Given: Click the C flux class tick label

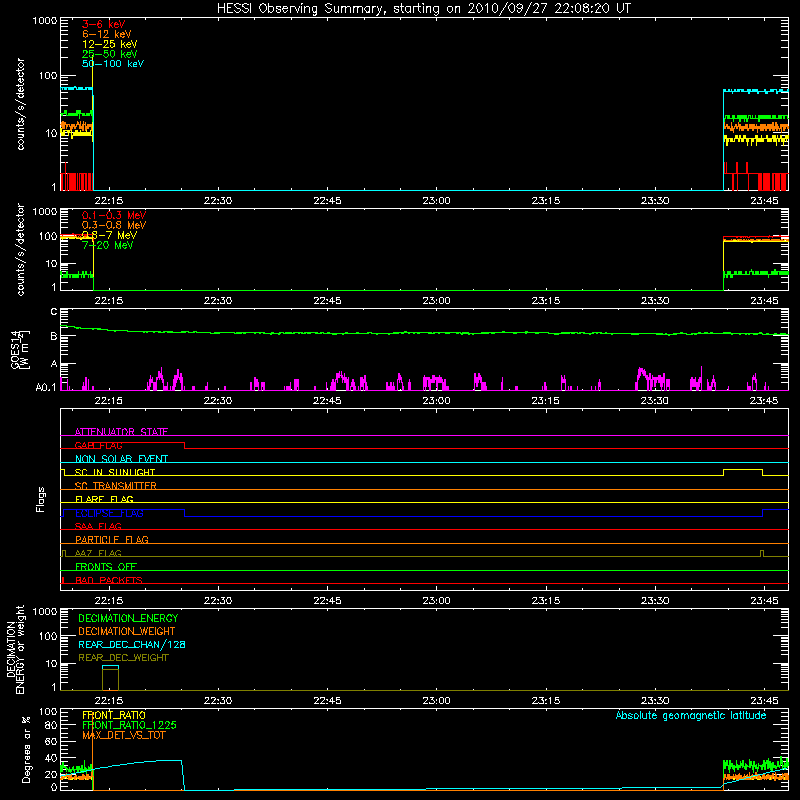Looking at the screenshot, I should click(x=54, y=311).
